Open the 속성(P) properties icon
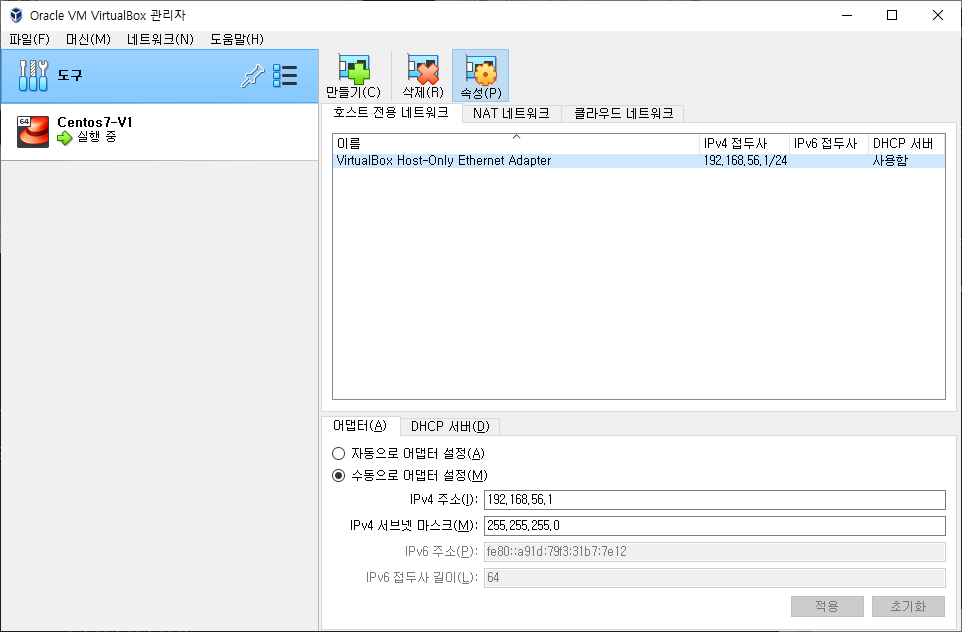 (481, 69)
